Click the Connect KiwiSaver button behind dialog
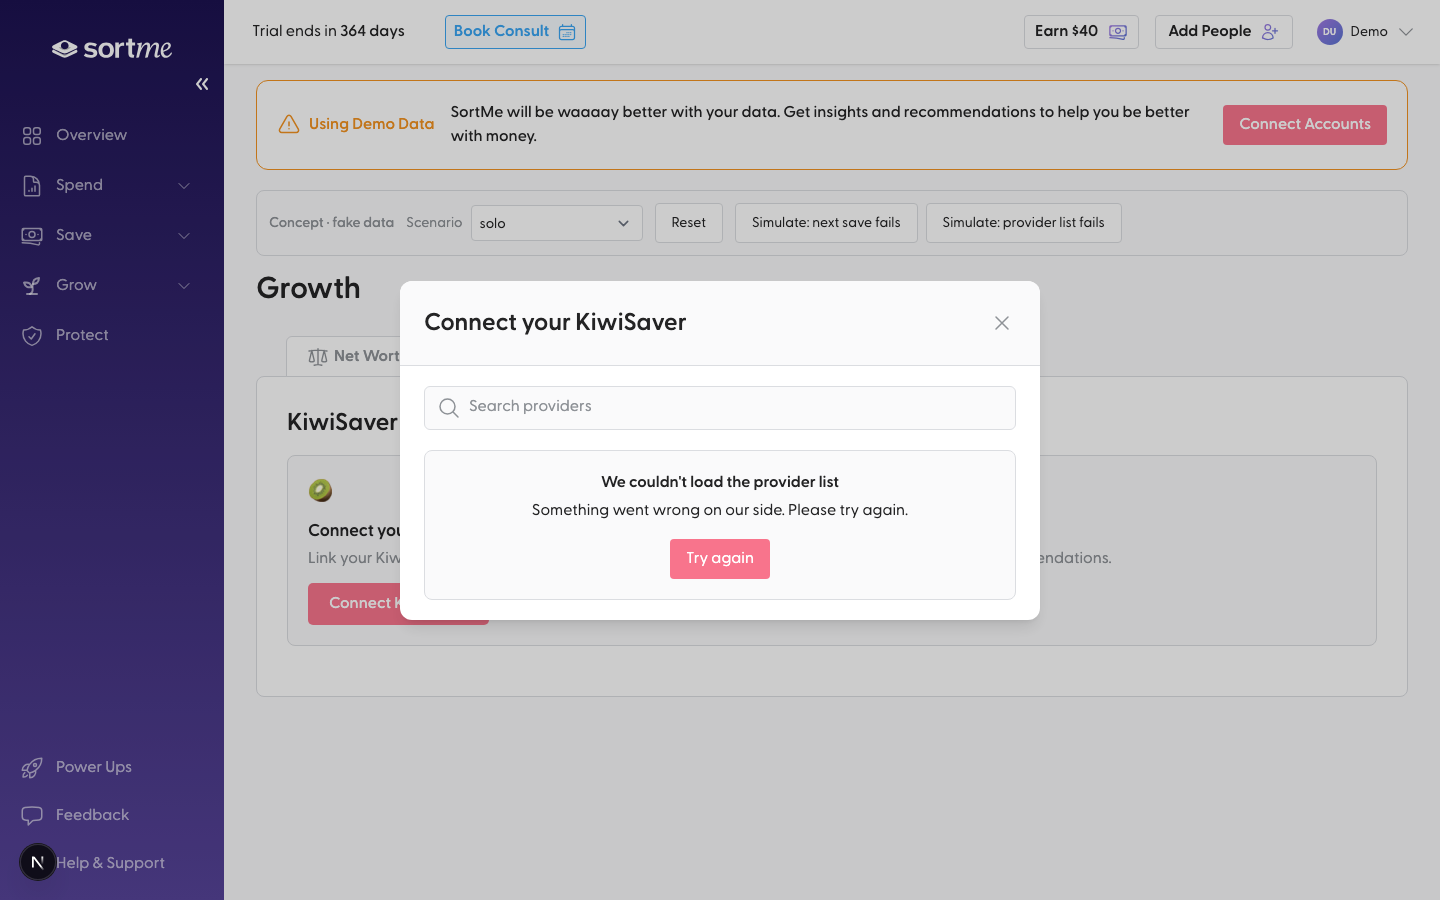Viewport: 1440px width, 900px height. [355, 604]
